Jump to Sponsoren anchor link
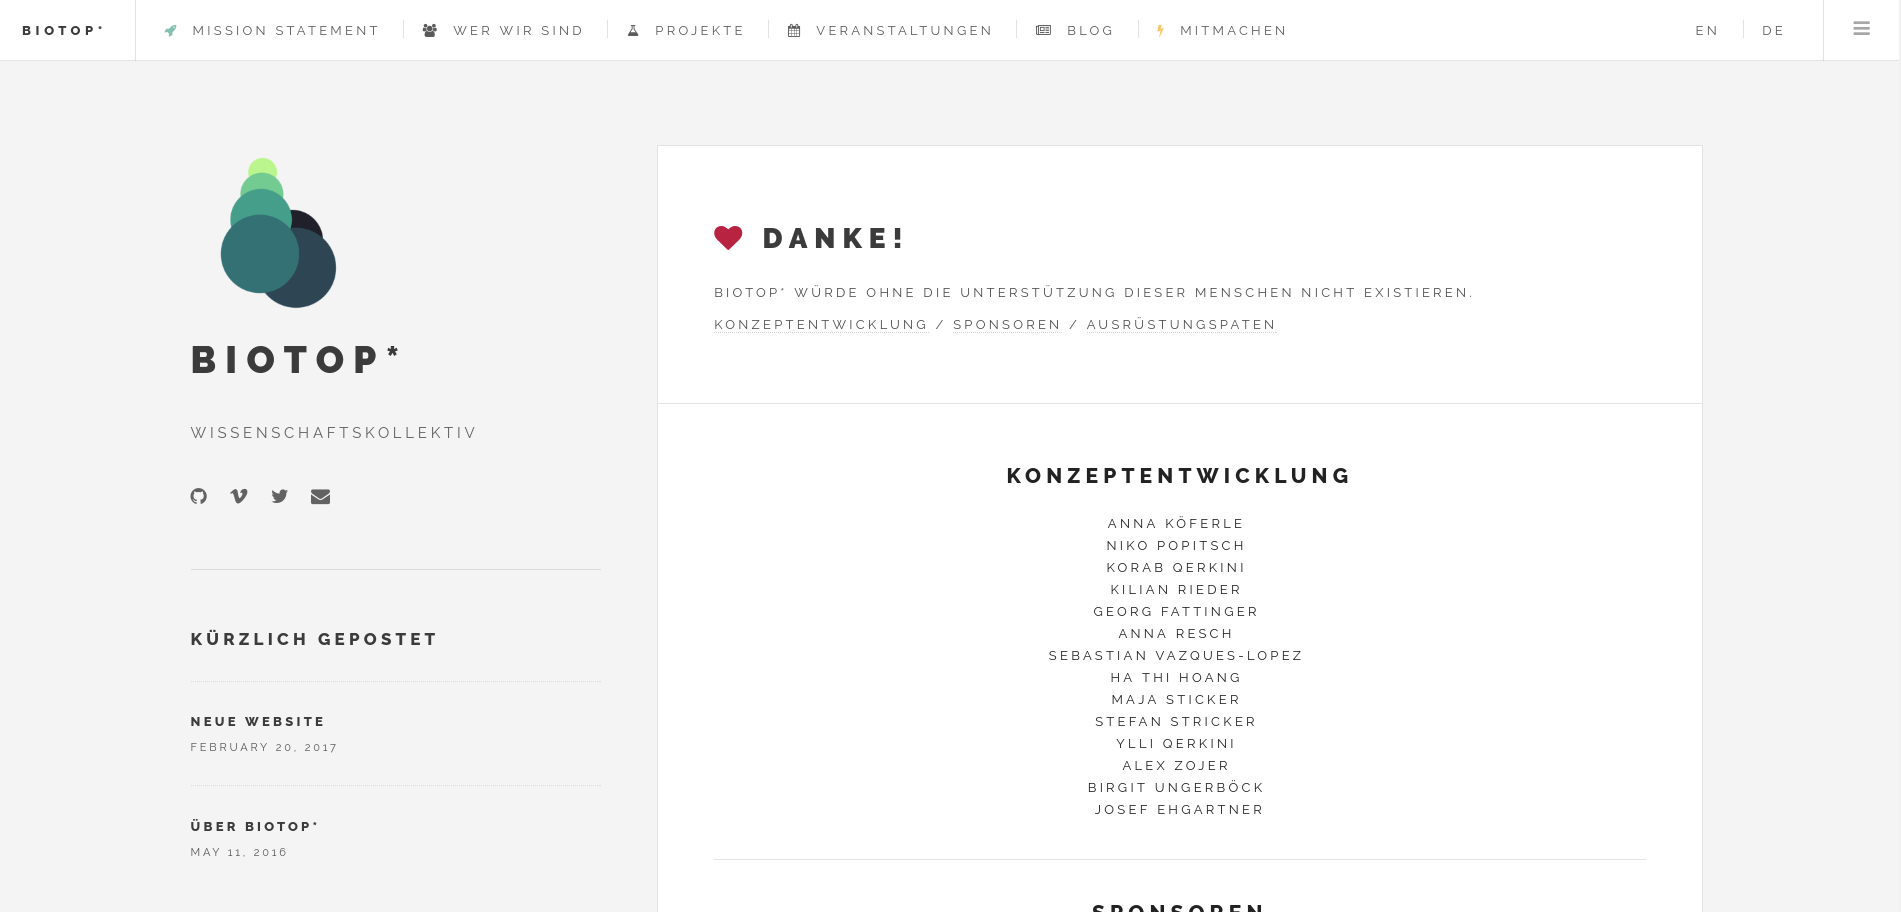Image resolution: width=1901 pixels, height=912 pixels. pyautogui.click(x=1007, y=325)
